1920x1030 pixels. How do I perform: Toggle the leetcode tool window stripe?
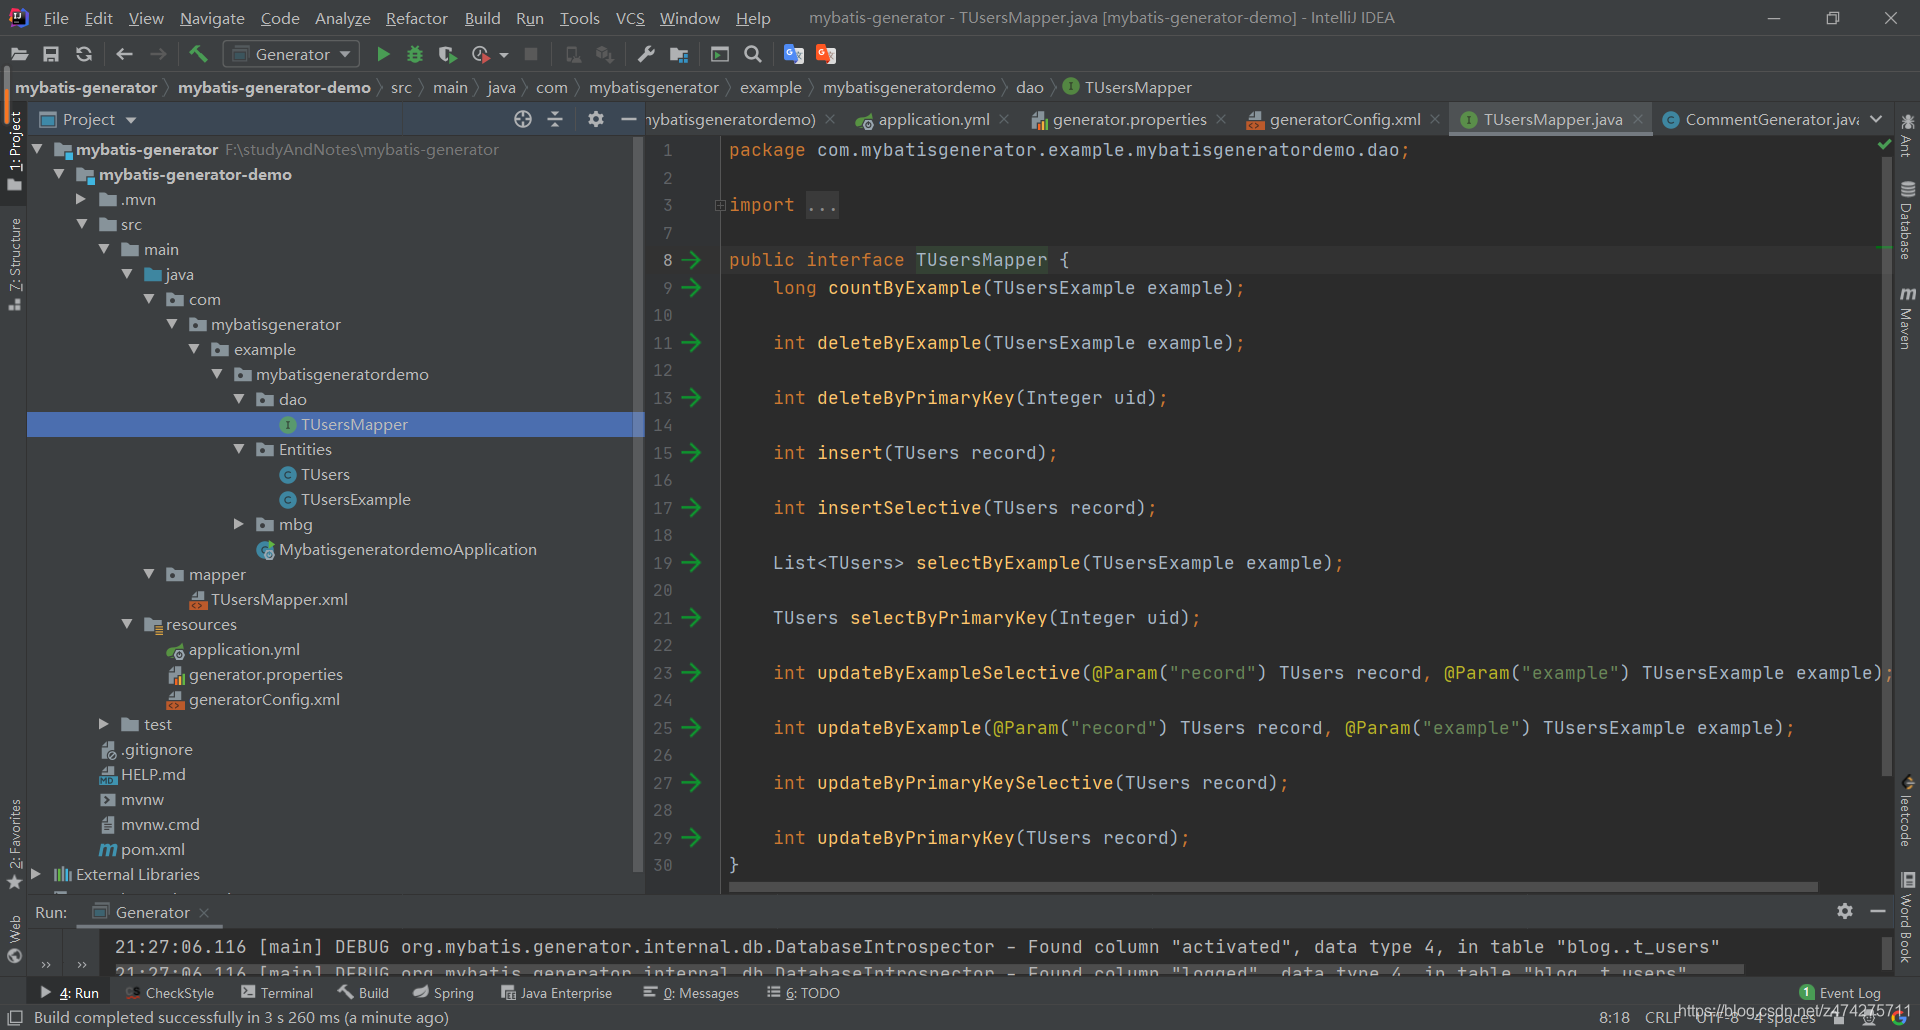pos(1907,811)
